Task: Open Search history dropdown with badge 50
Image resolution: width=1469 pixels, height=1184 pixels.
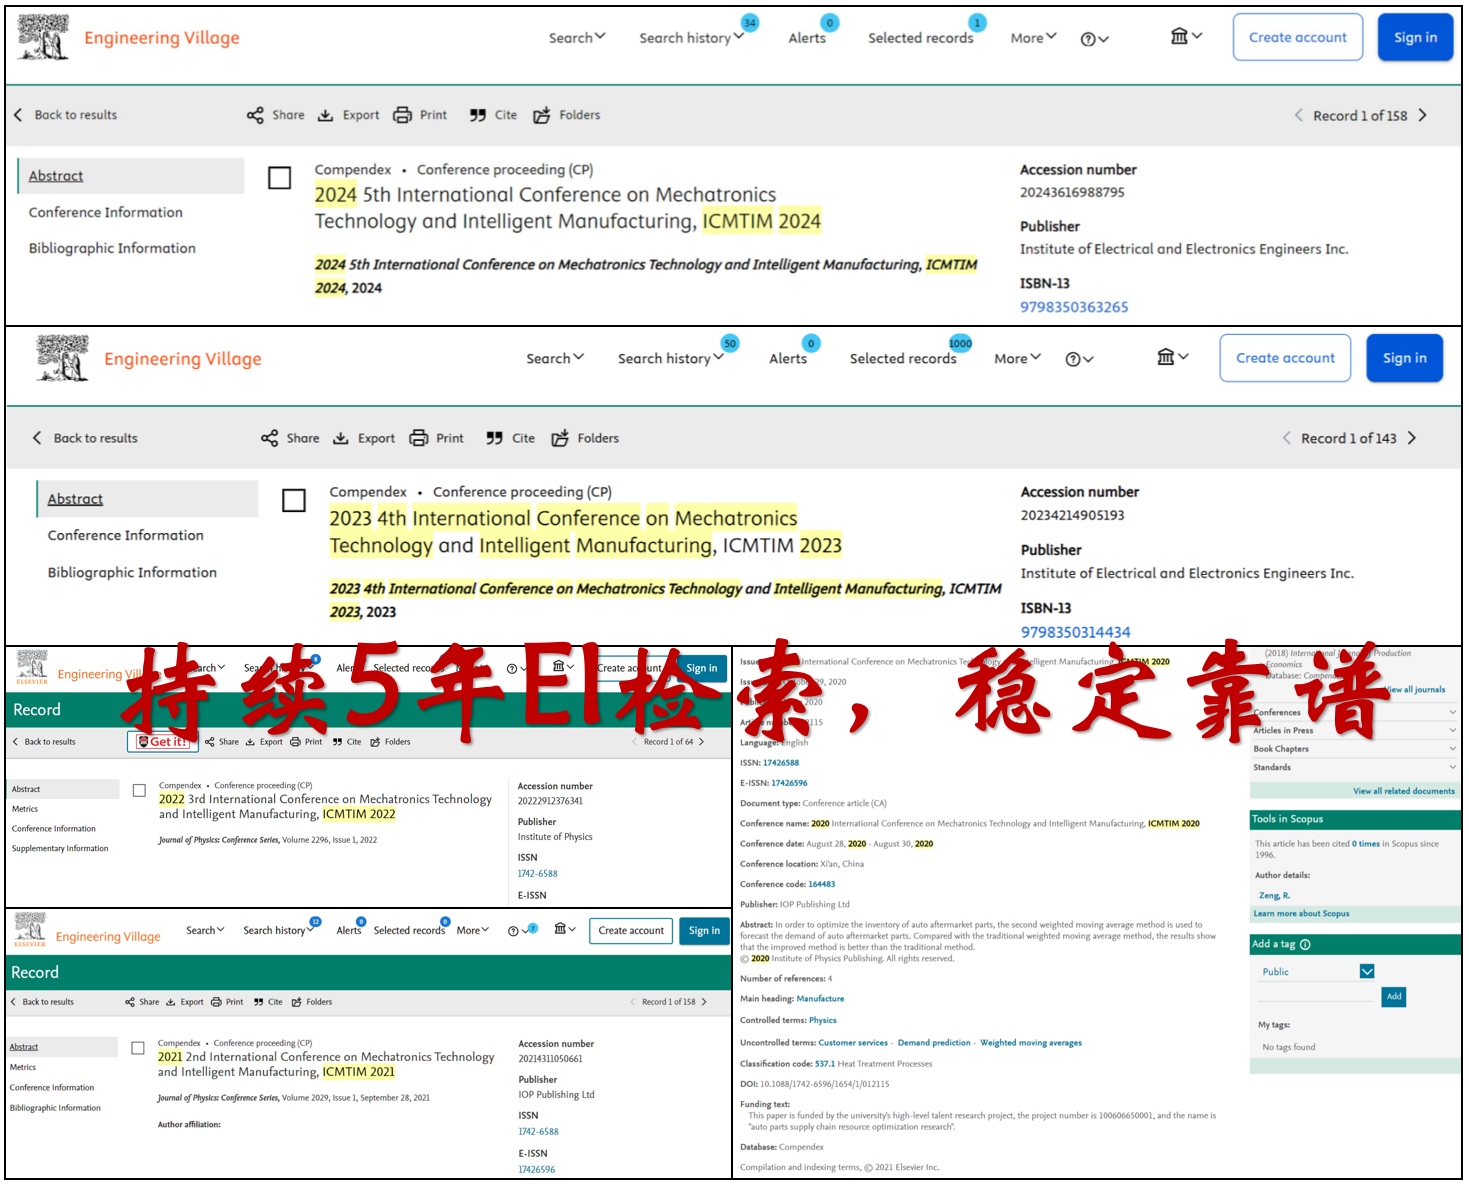Action: click(x=670, y=358)
